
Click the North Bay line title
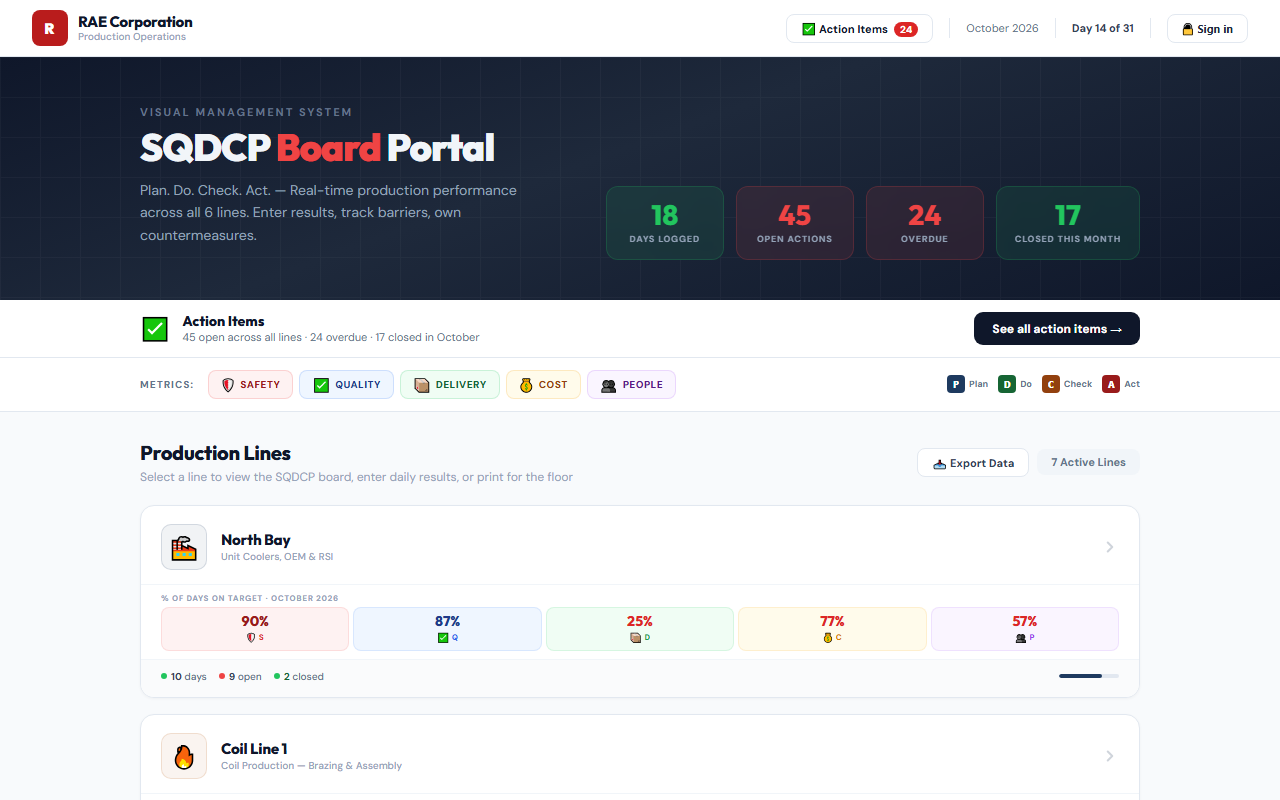[256, 540]
